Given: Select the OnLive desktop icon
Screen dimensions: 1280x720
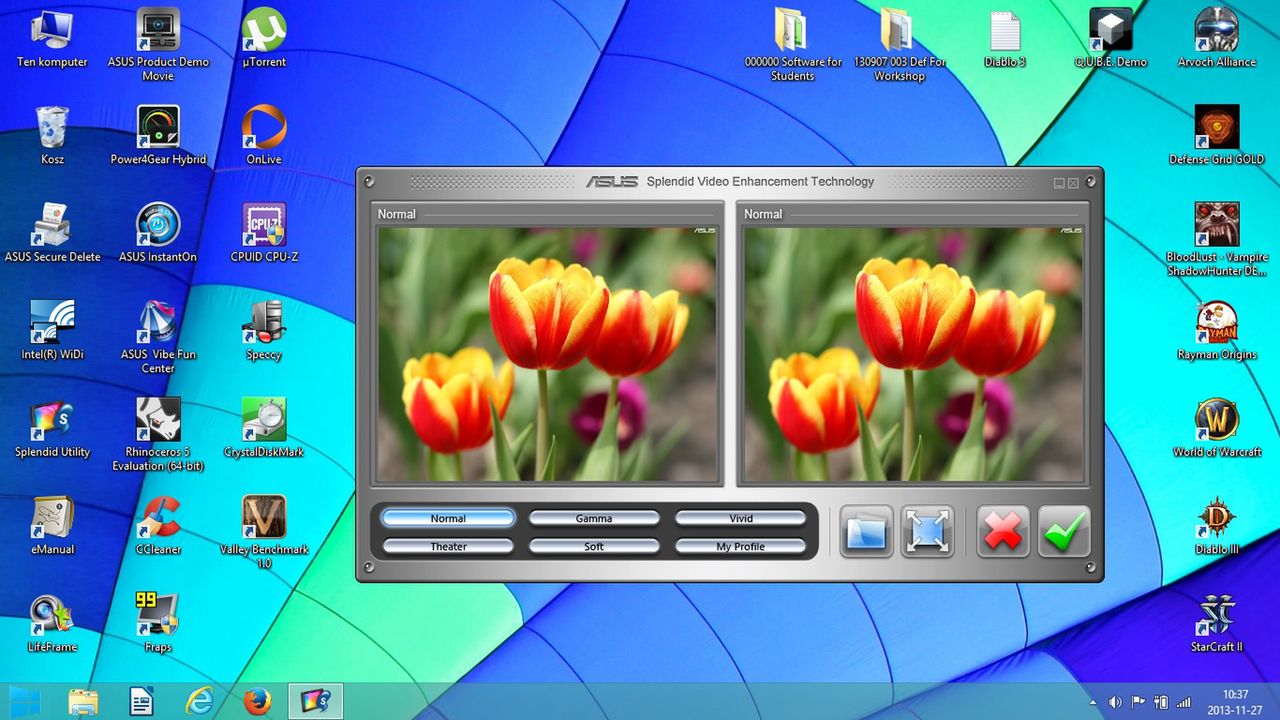Looking at the screenshot, I should coord(264,136).
